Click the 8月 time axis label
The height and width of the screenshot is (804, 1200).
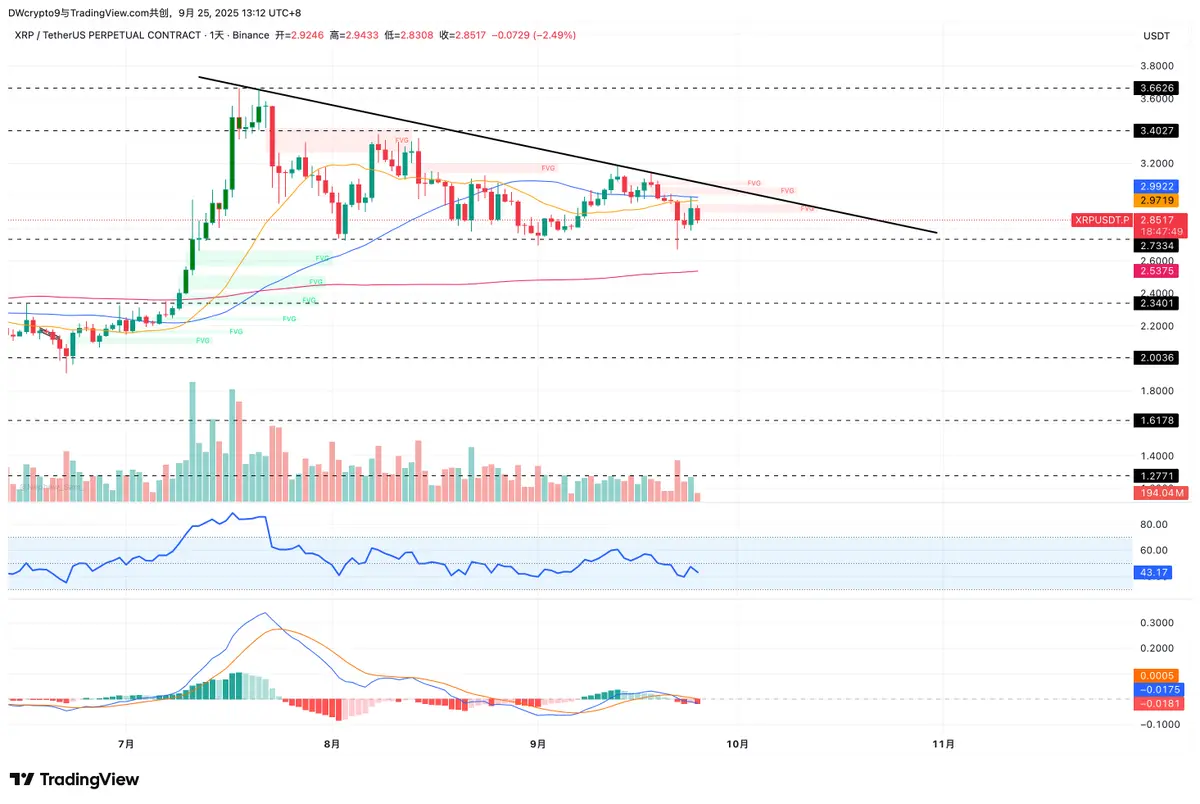(332, 744)
